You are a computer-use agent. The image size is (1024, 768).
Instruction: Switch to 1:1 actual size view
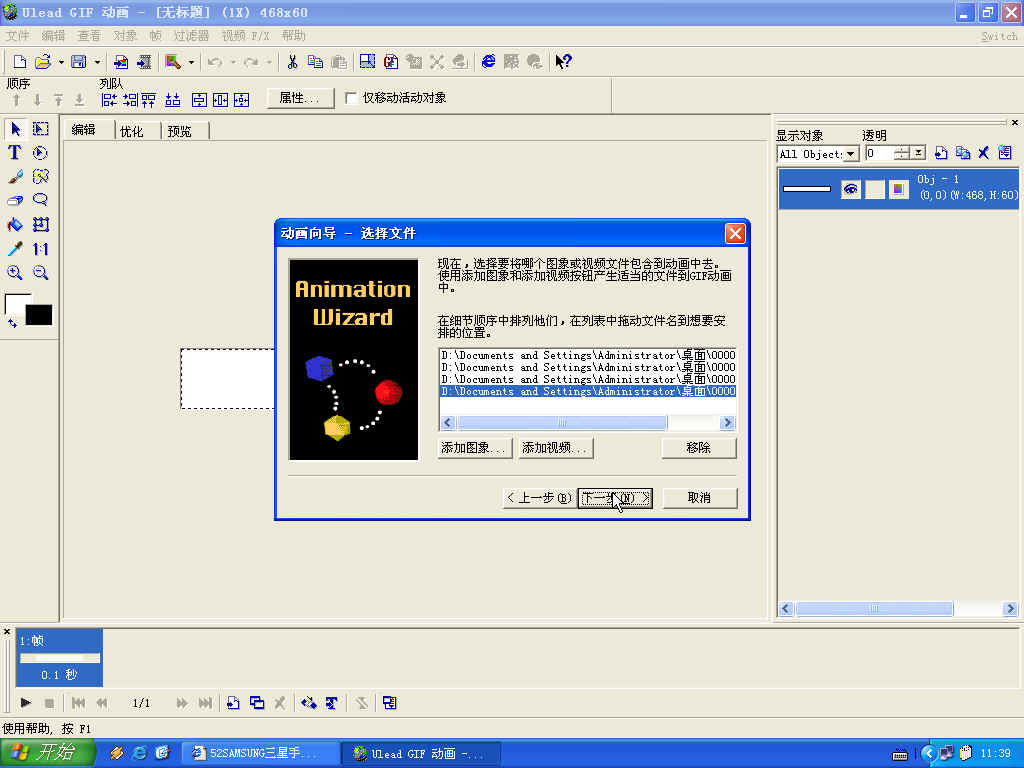click(x=41, y=246)
